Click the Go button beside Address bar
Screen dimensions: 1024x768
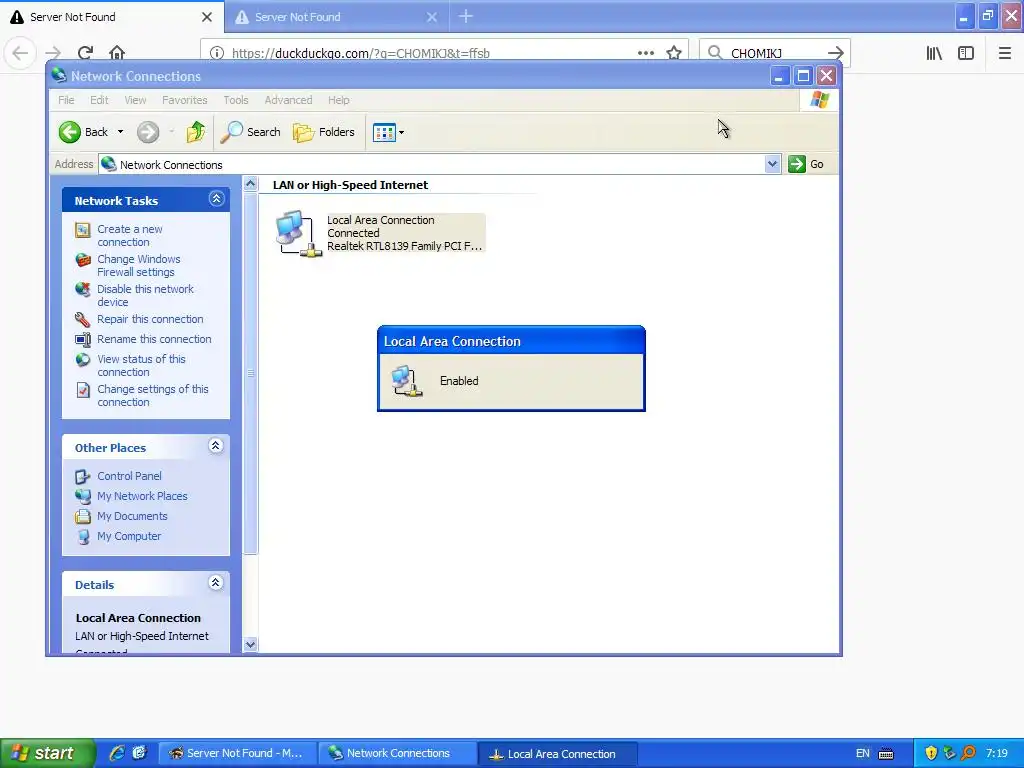(x=806, y=164)
